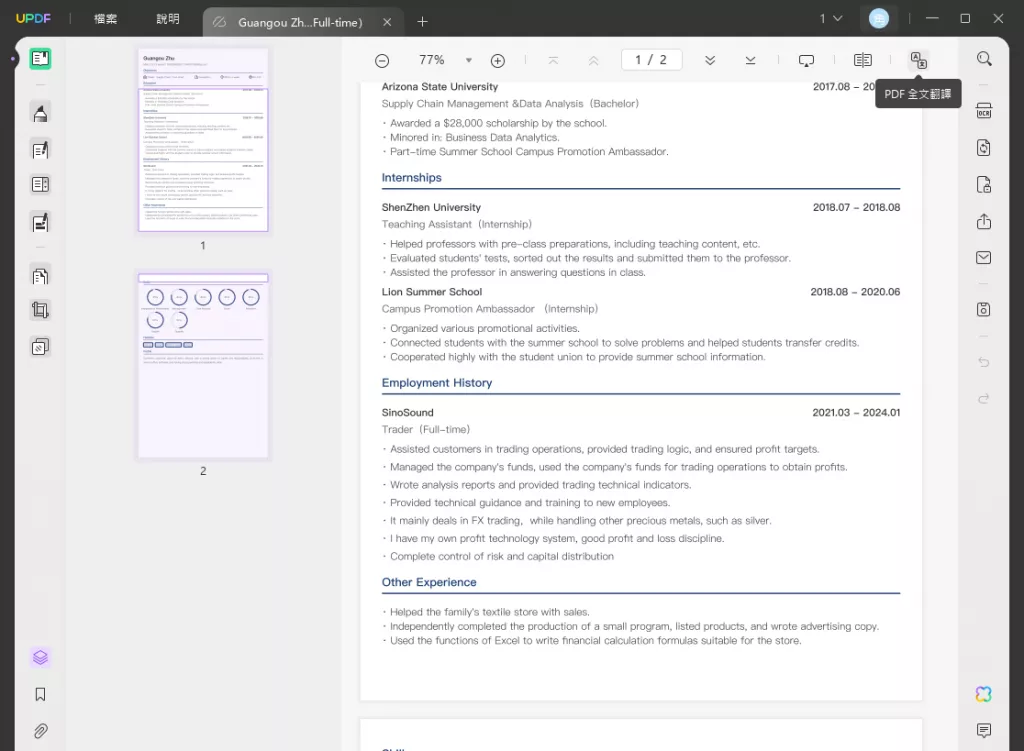
Task: Click the Employment History heading
Action: (x=437, y=383)
